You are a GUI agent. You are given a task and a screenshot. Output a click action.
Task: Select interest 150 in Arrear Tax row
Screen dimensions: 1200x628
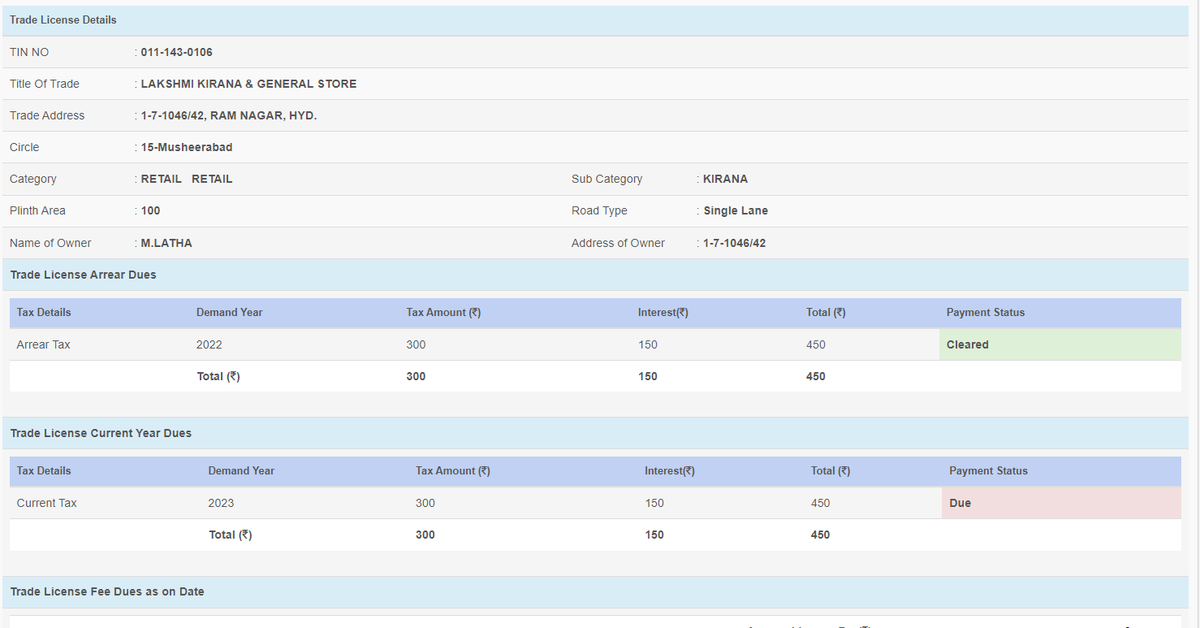pyautogui.click(x=648, y=344)
